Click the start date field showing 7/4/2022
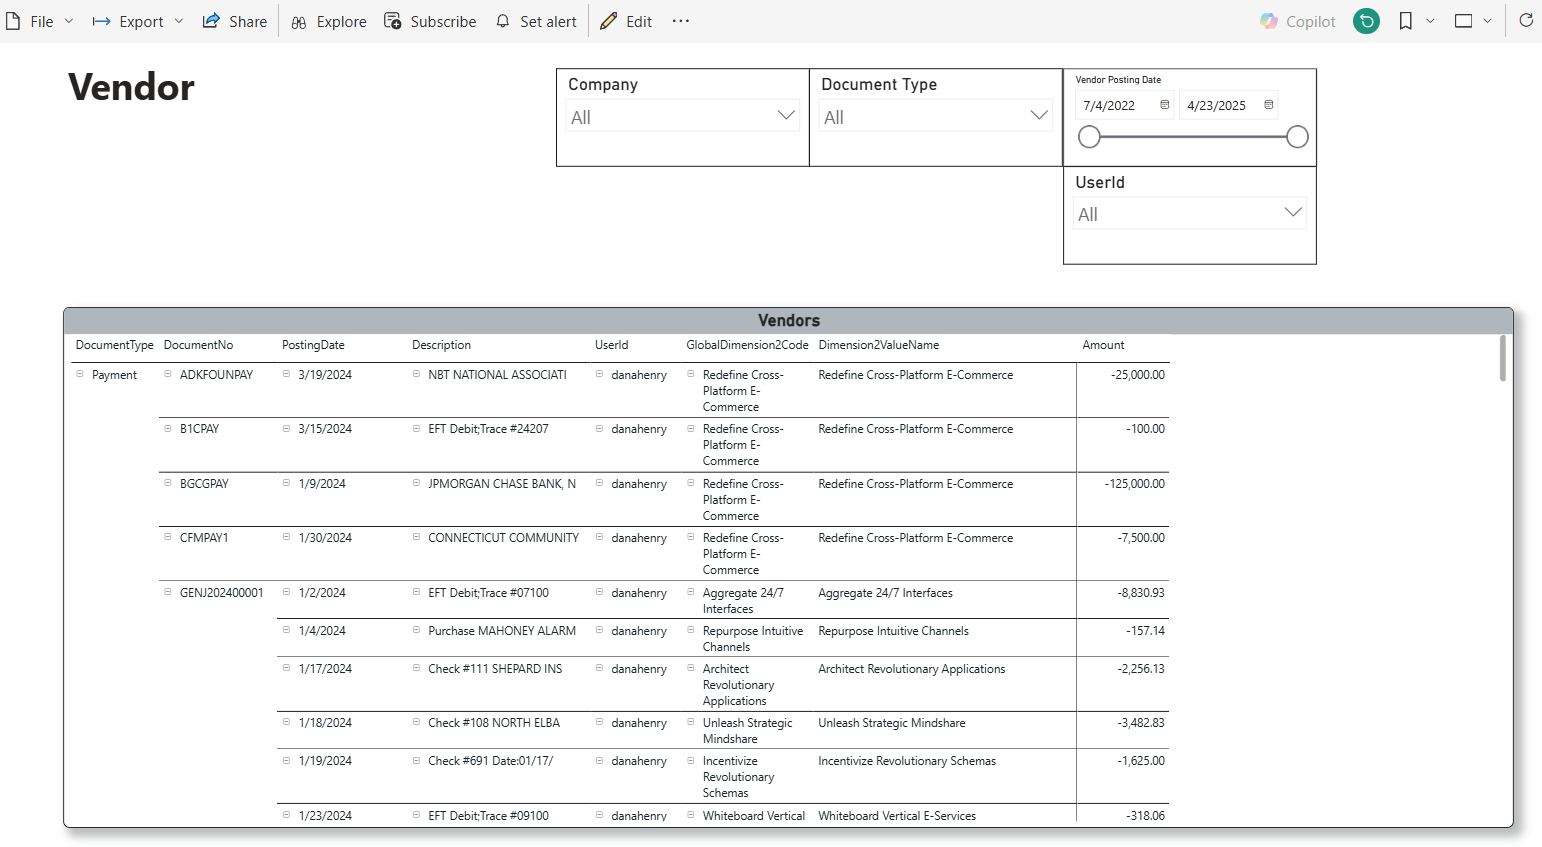The height and width of the screenshot is (847, 1542). [x=1110, y=105]
